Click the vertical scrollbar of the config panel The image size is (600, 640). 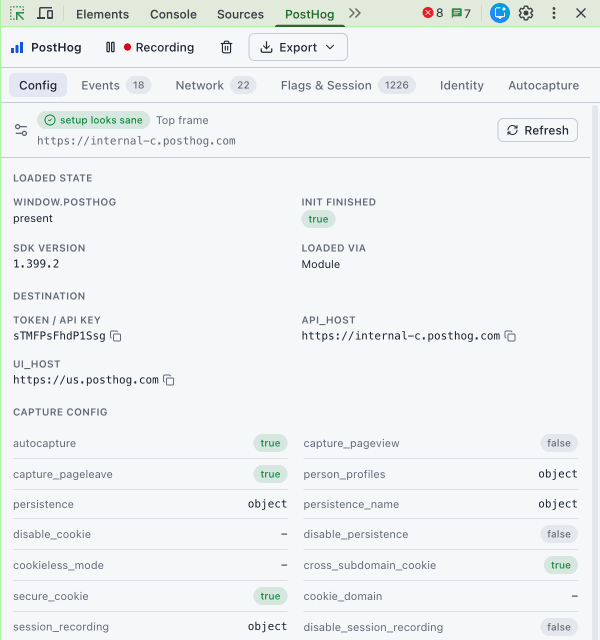point(595,371)
